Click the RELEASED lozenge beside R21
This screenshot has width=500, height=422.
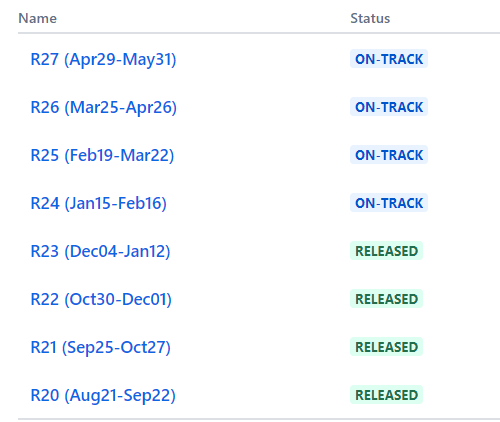pos(386,347)
